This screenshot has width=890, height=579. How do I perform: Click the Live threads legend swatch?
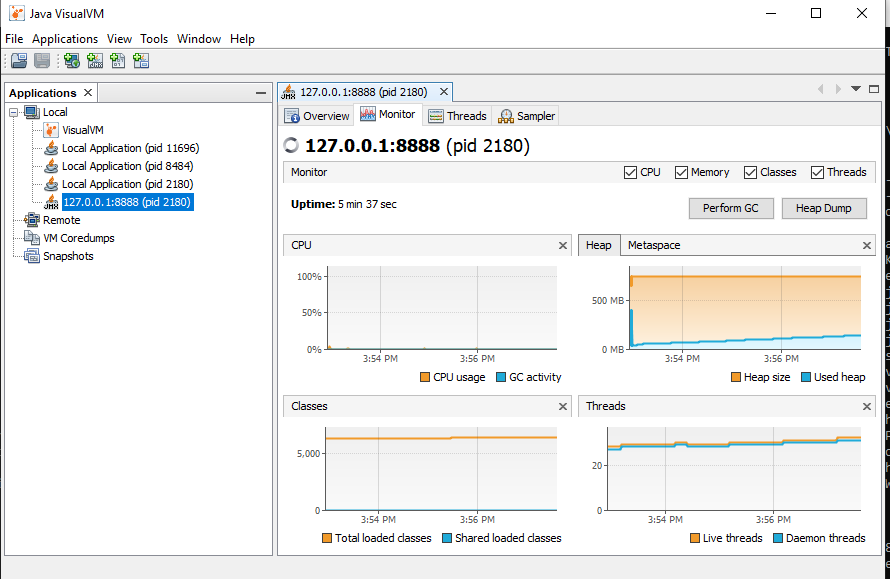(695, 538)
